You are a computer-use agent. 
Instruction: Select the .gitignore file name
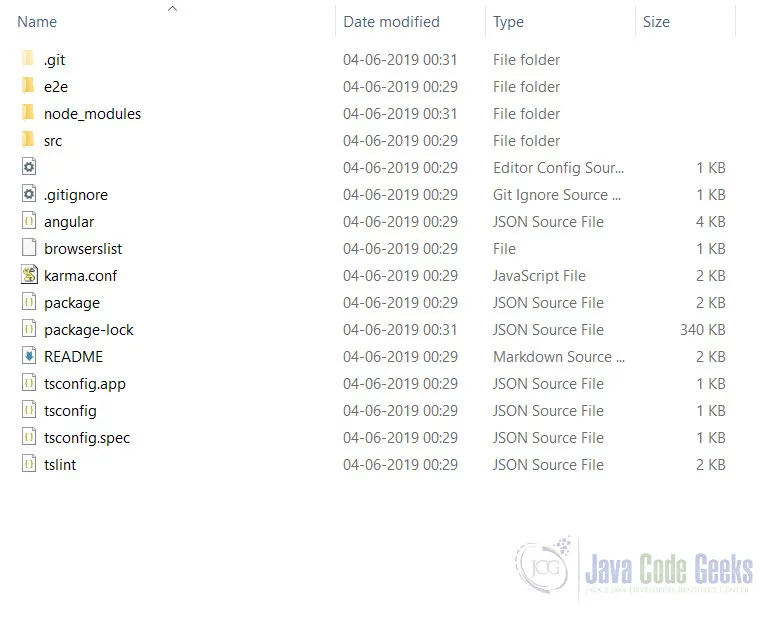pos(76,195)
